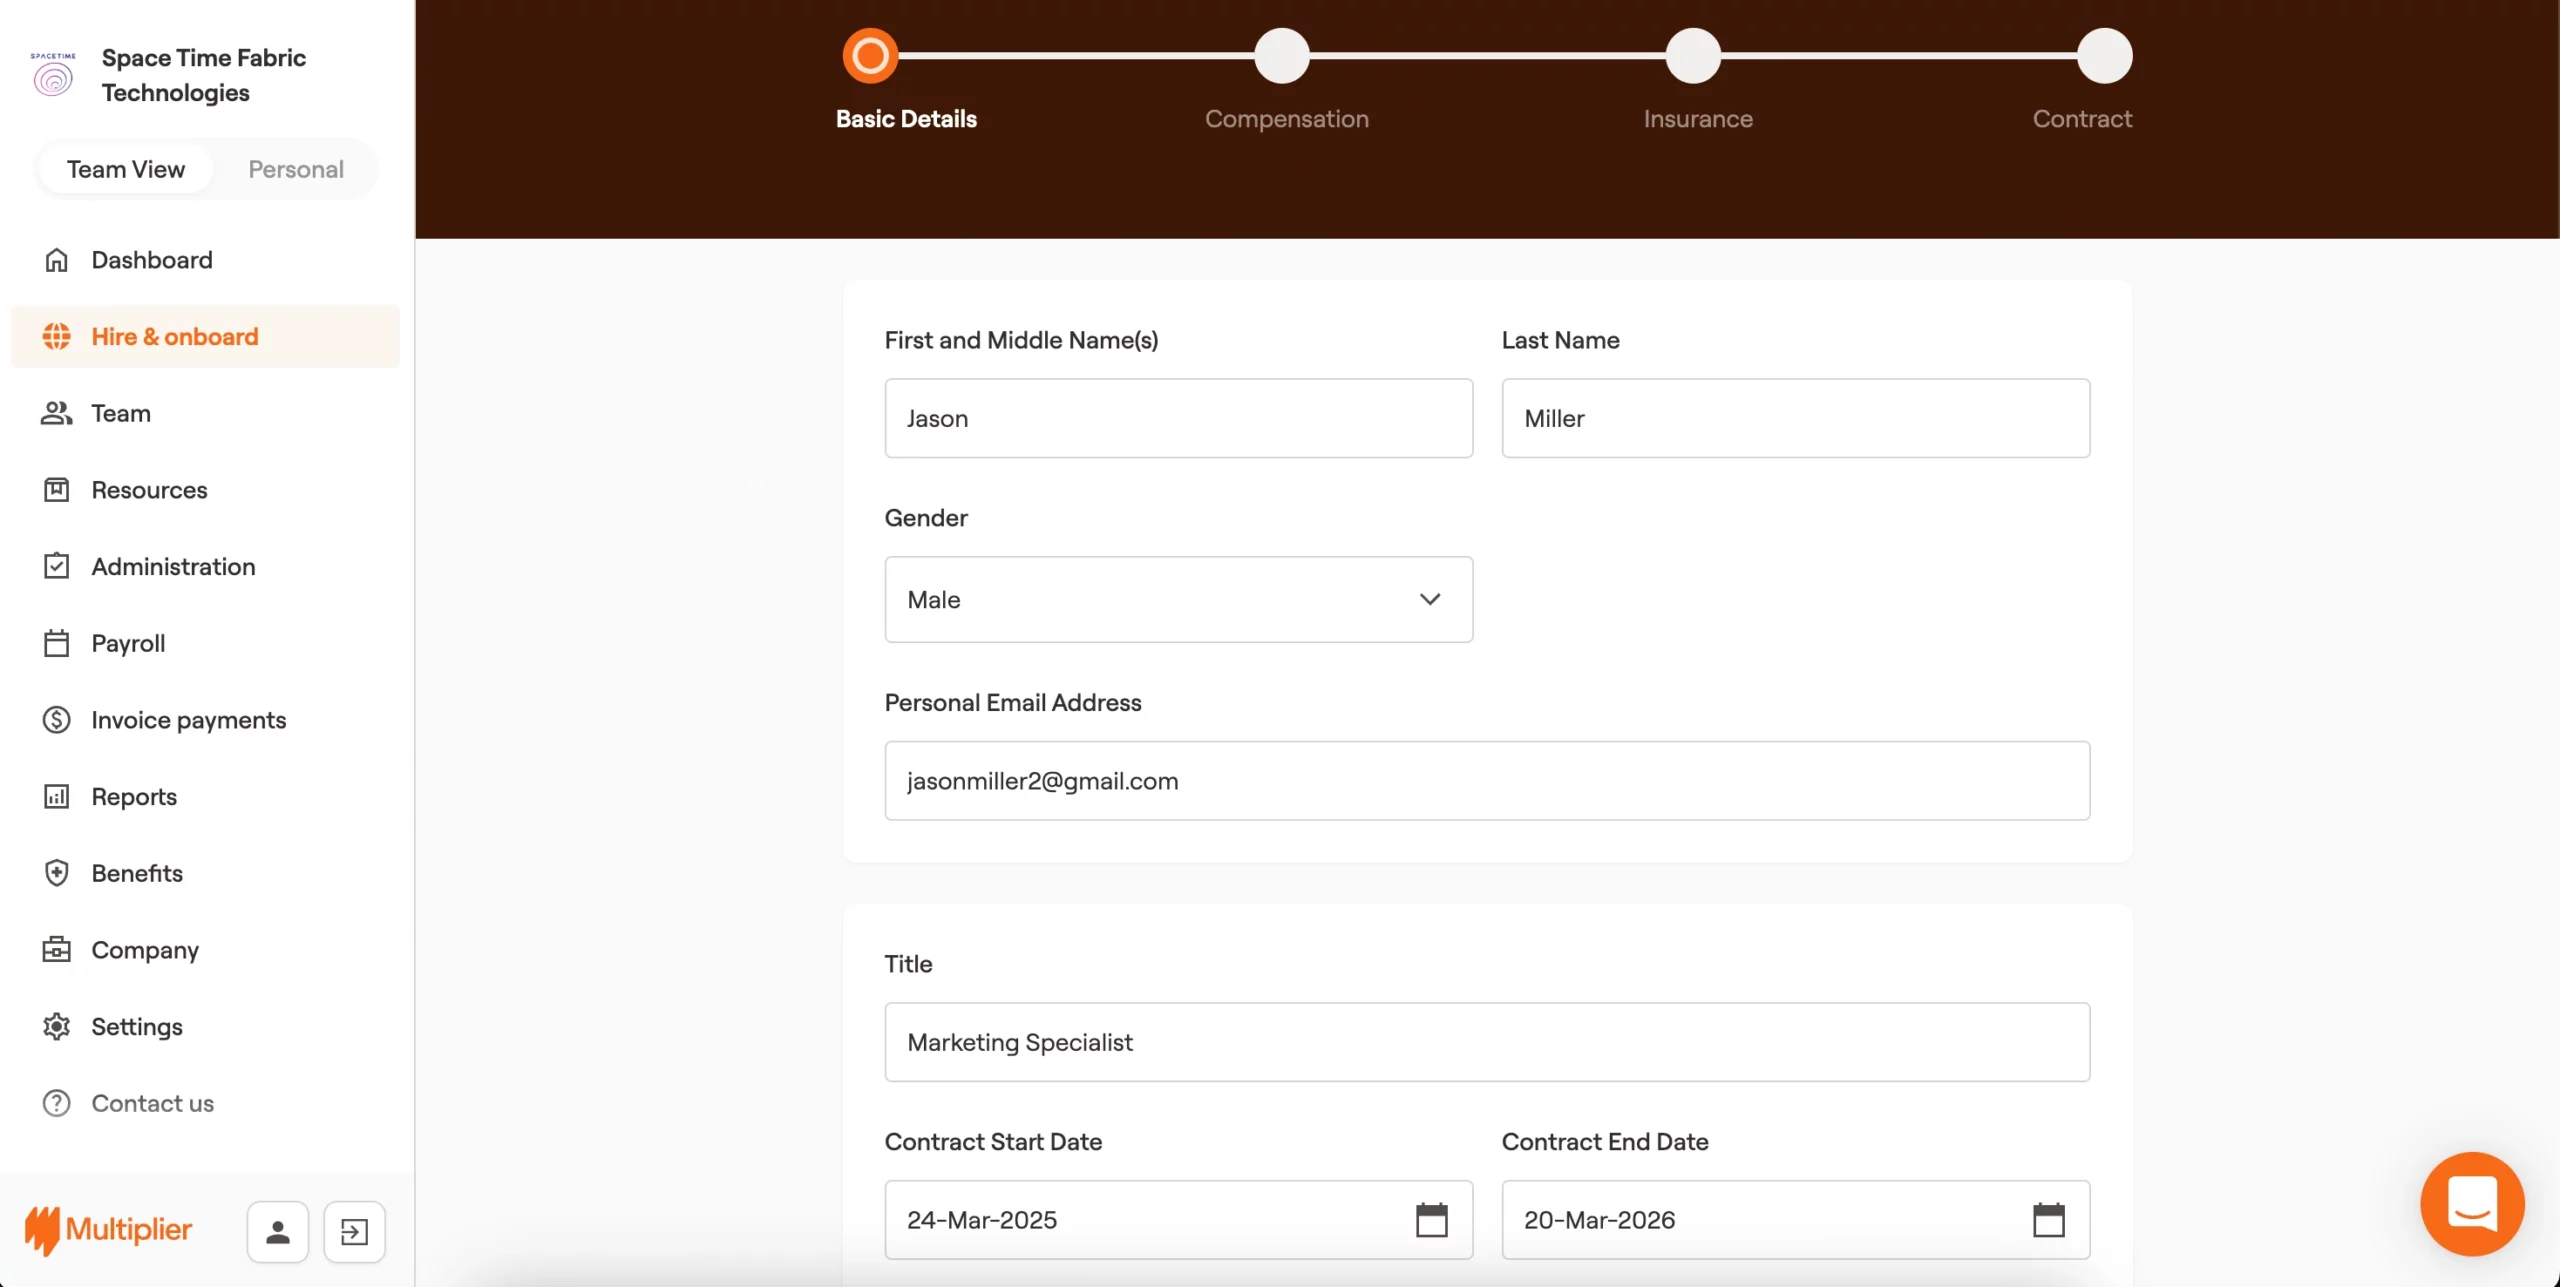Click Space Time Fabric Technologies name

[x=204, y=75]
